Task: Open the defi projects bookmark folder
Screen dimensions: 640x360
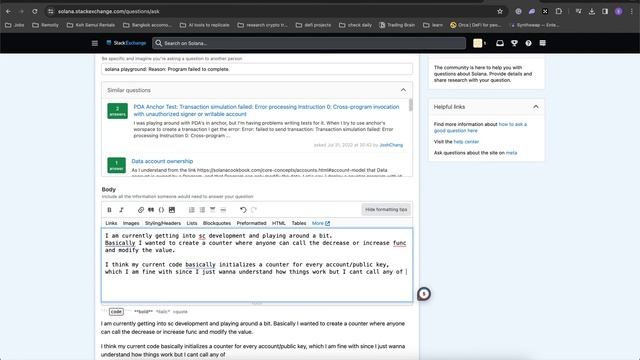Action: 313,25
